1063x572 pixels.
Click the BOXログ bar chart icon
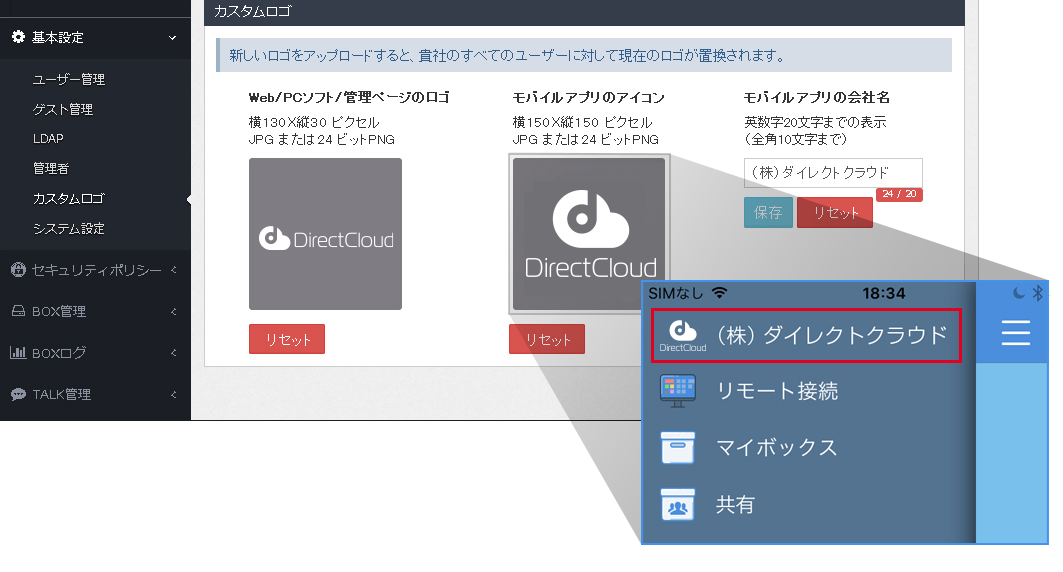[18, 352]
